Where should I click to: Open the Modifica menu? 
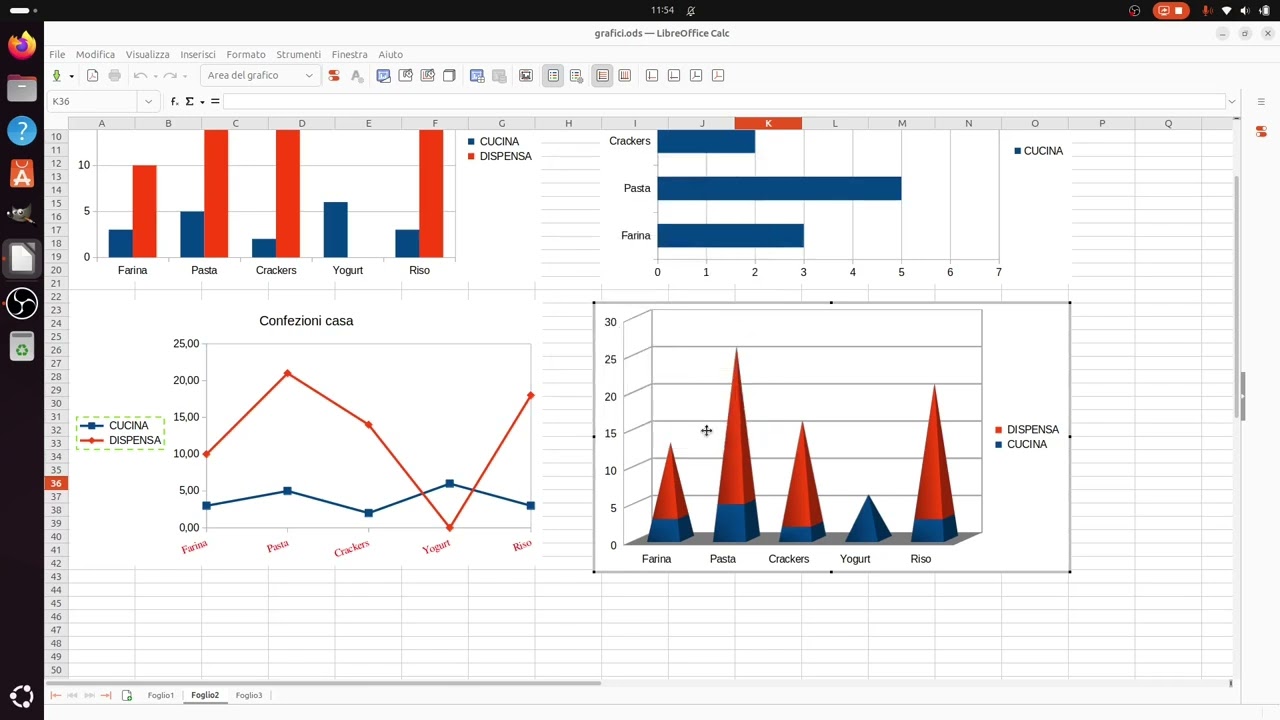[95, 54]
